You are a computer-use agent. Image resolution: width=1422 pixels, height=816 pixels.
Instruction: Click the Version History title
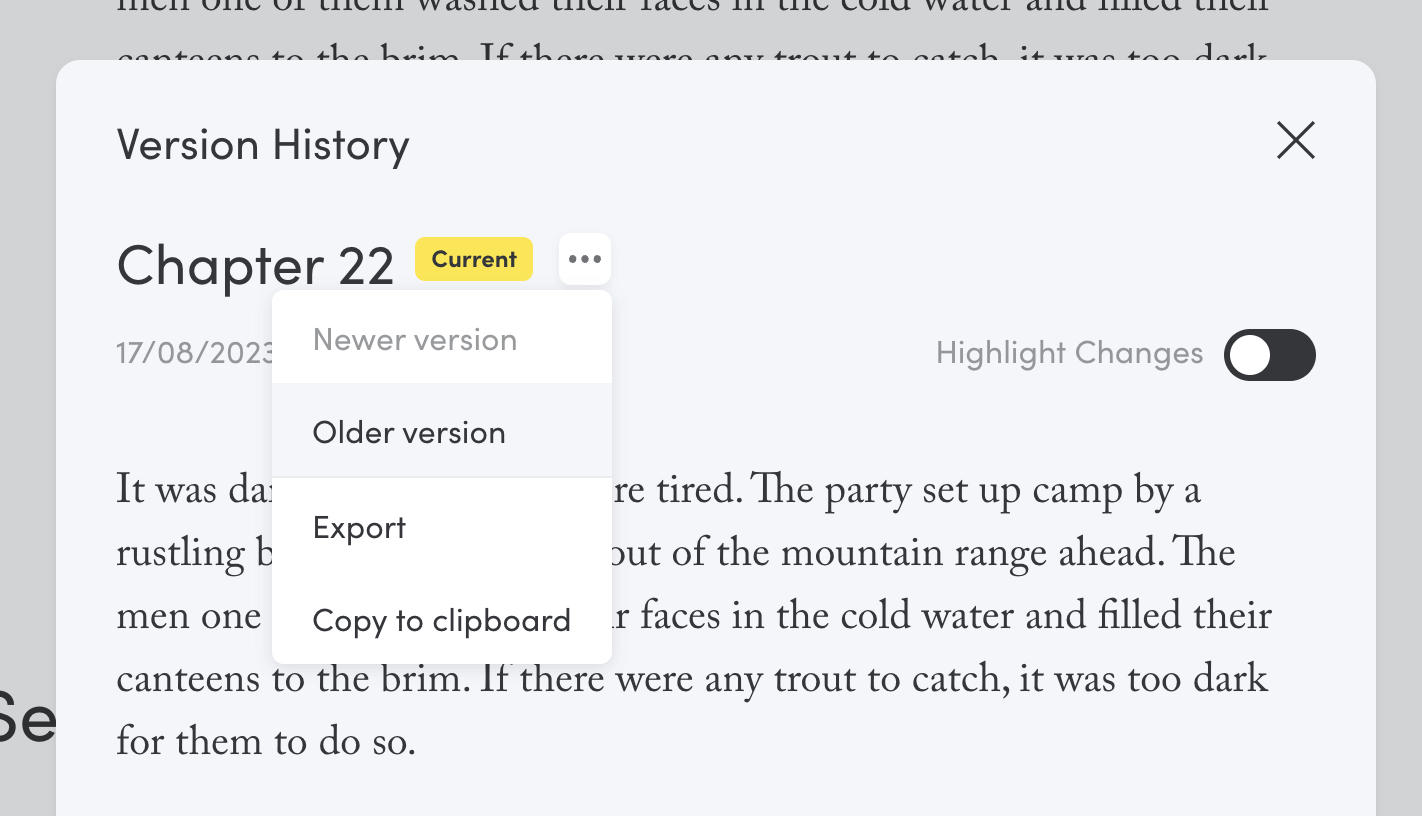click(263, 145)
